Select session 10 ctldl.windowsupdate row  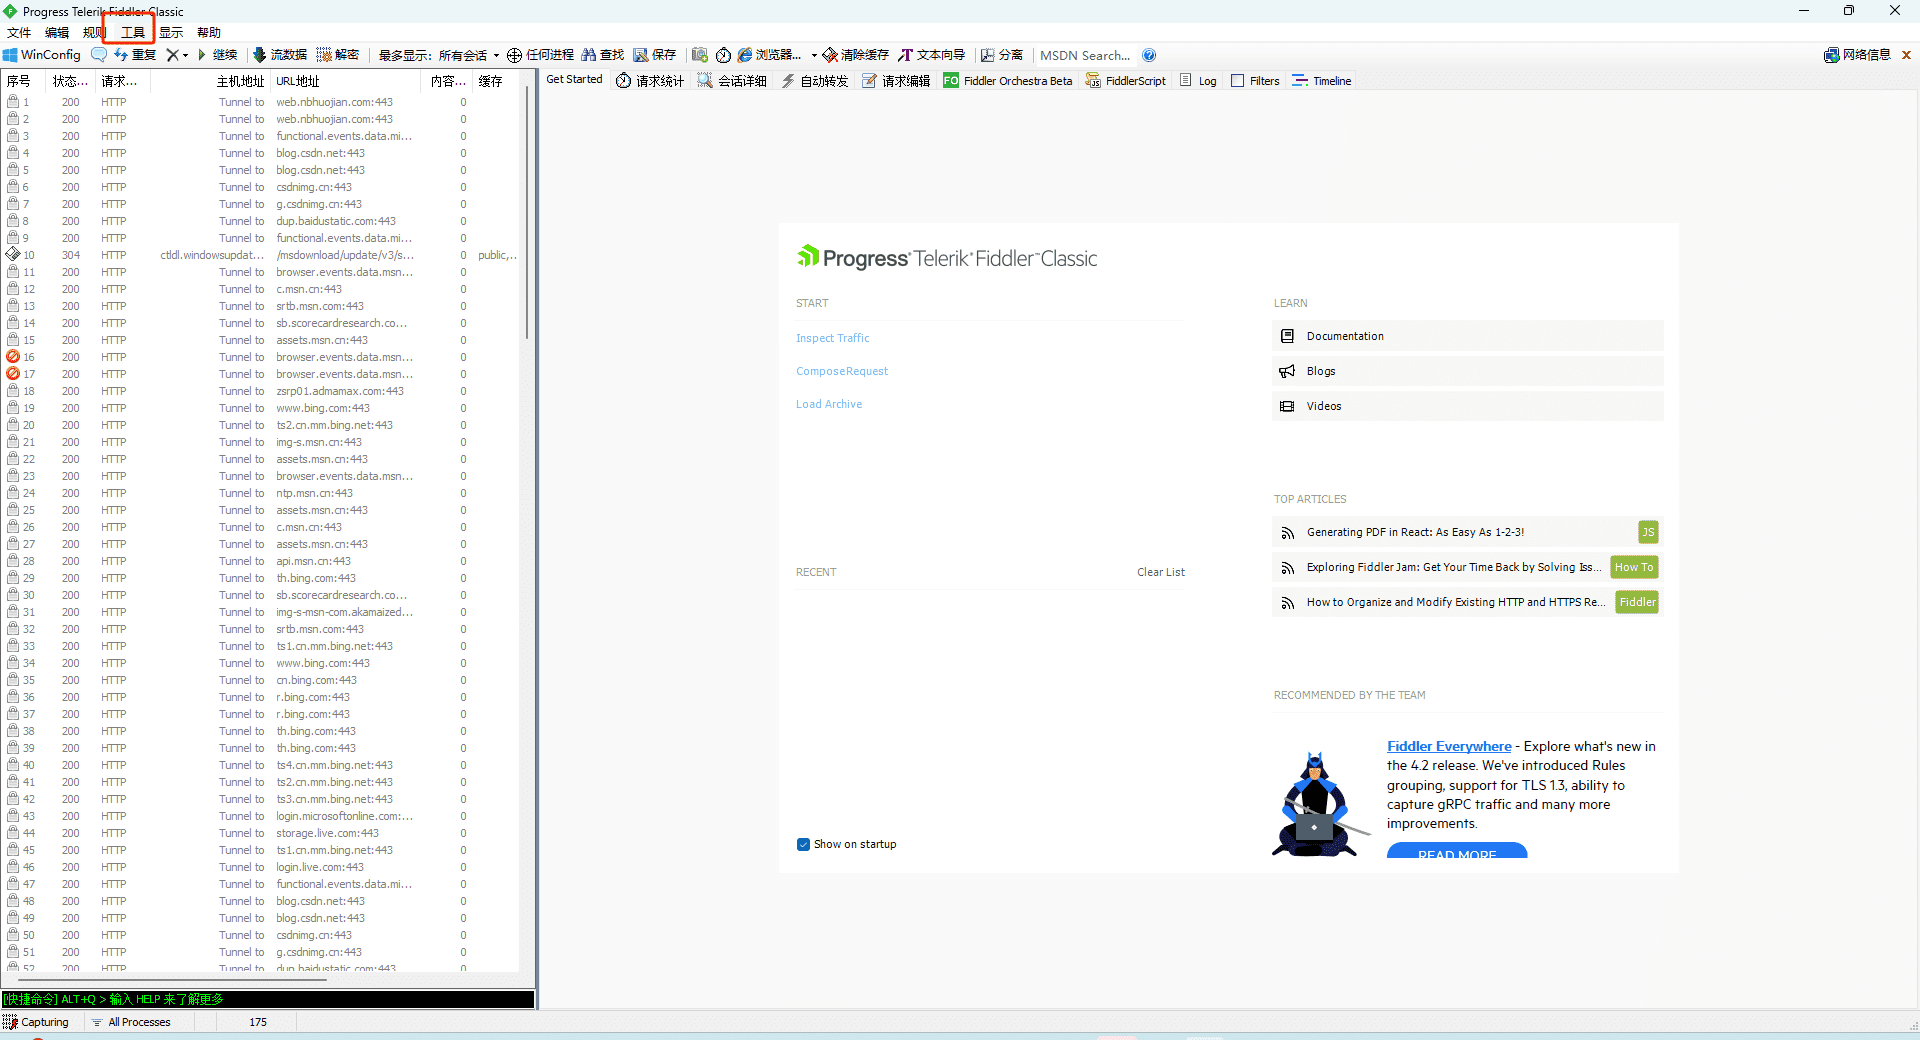click(x=262, y=255)
